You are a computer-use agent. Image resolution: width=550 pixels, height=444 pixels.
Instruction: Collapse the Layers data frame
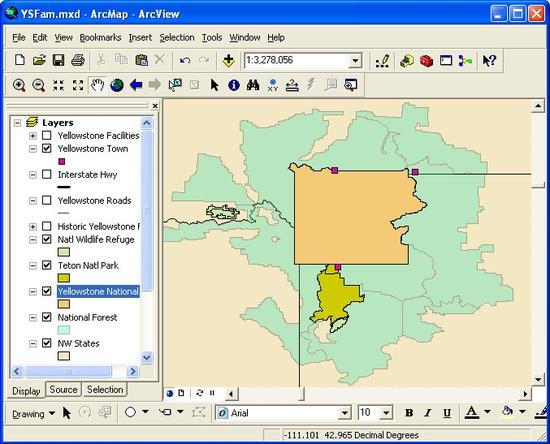pyautogui.click(x=17, y=123)
